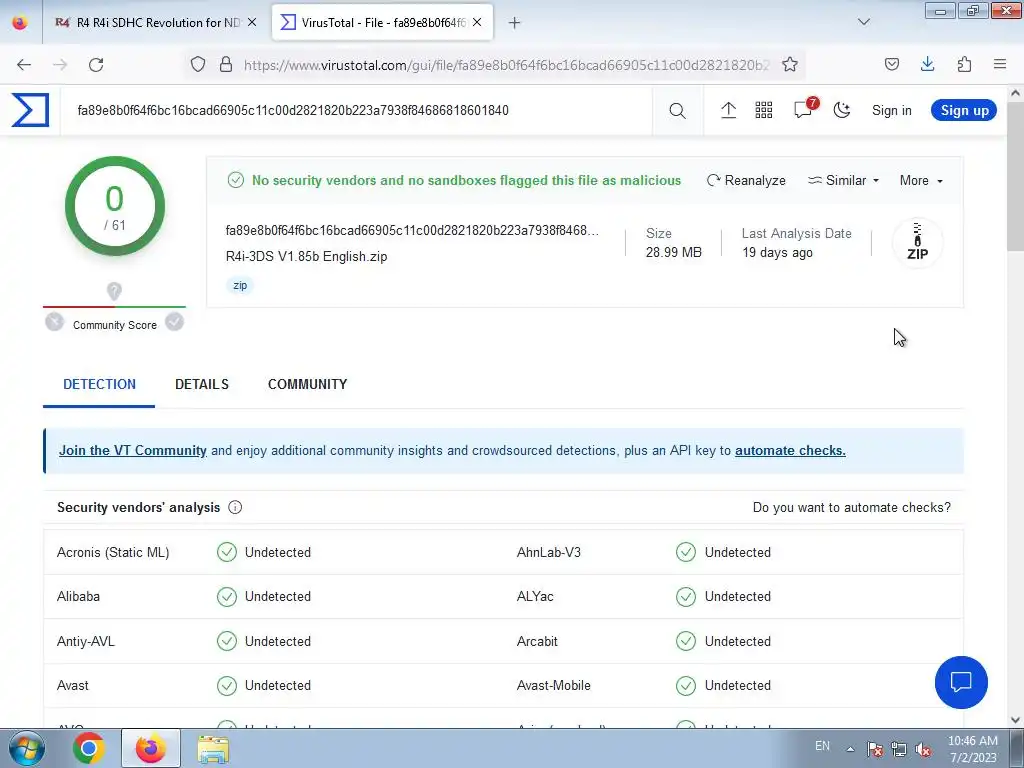Reload the page

click(x=96, y=64)
